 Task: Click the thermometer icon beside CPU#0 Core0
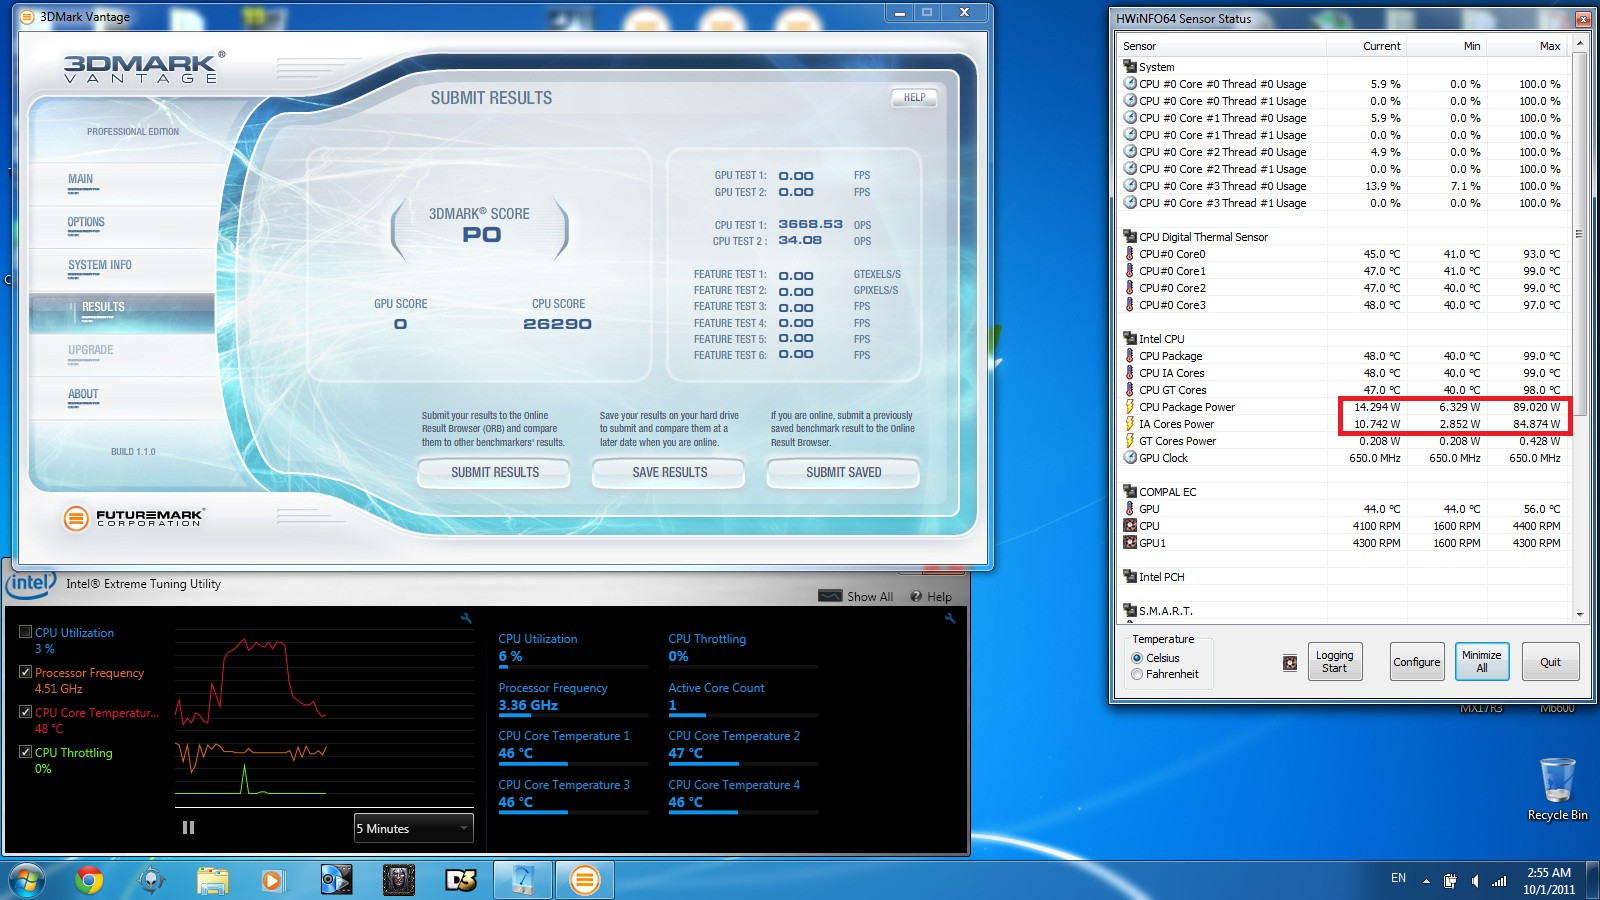[1130, 254]
